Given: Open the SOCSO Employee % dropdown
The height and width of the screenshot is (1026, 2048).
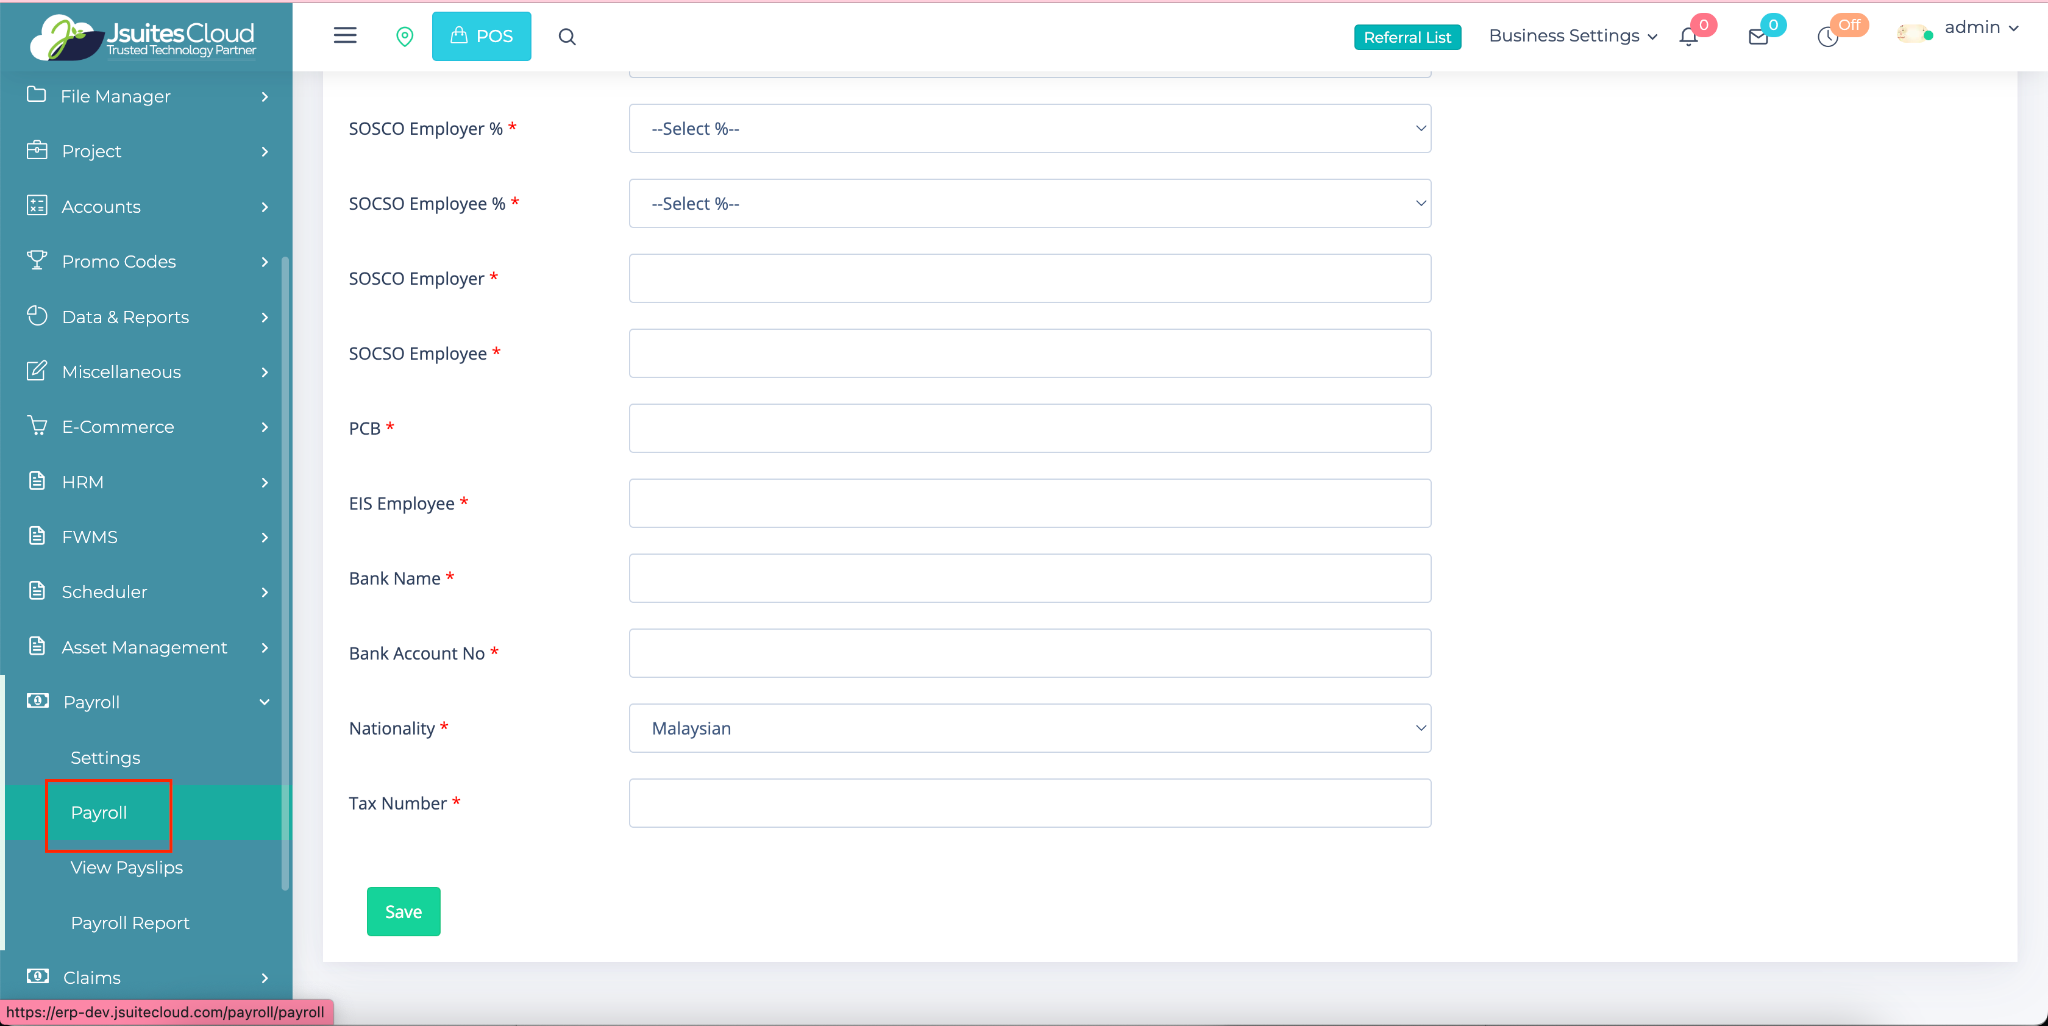Looking at the screenshot, I should point(1029,204).
